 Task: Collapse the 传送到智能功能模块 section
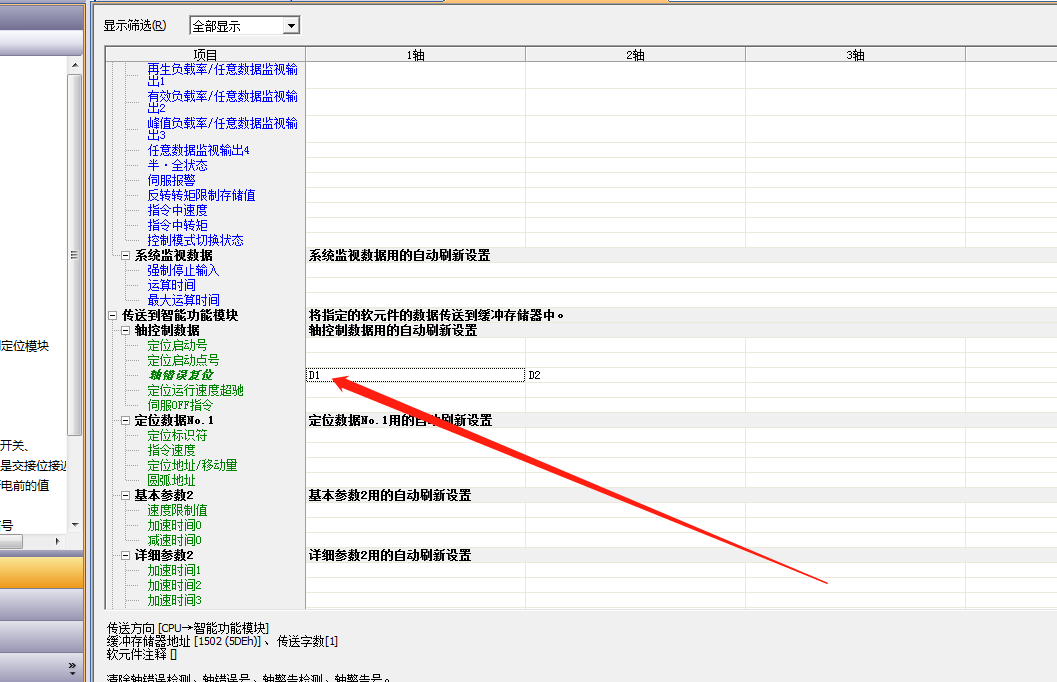(x=112, y=316)
